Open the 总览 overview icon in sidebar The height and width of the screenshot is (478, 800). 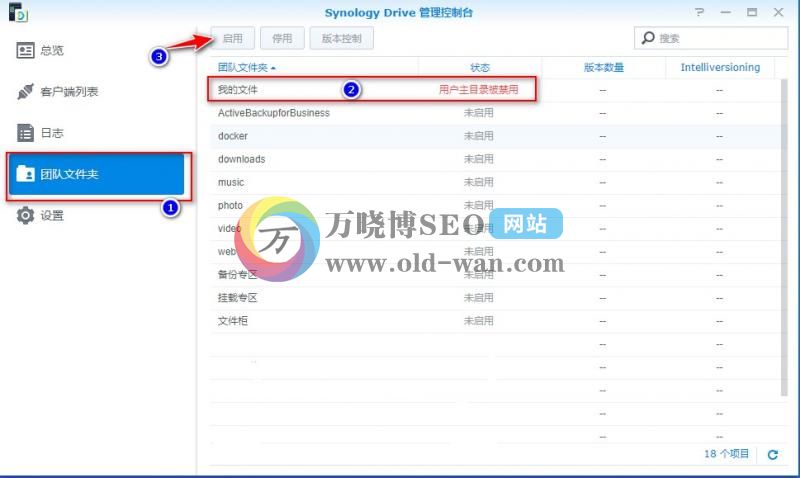pyautogui.click(x=25, y=51)
